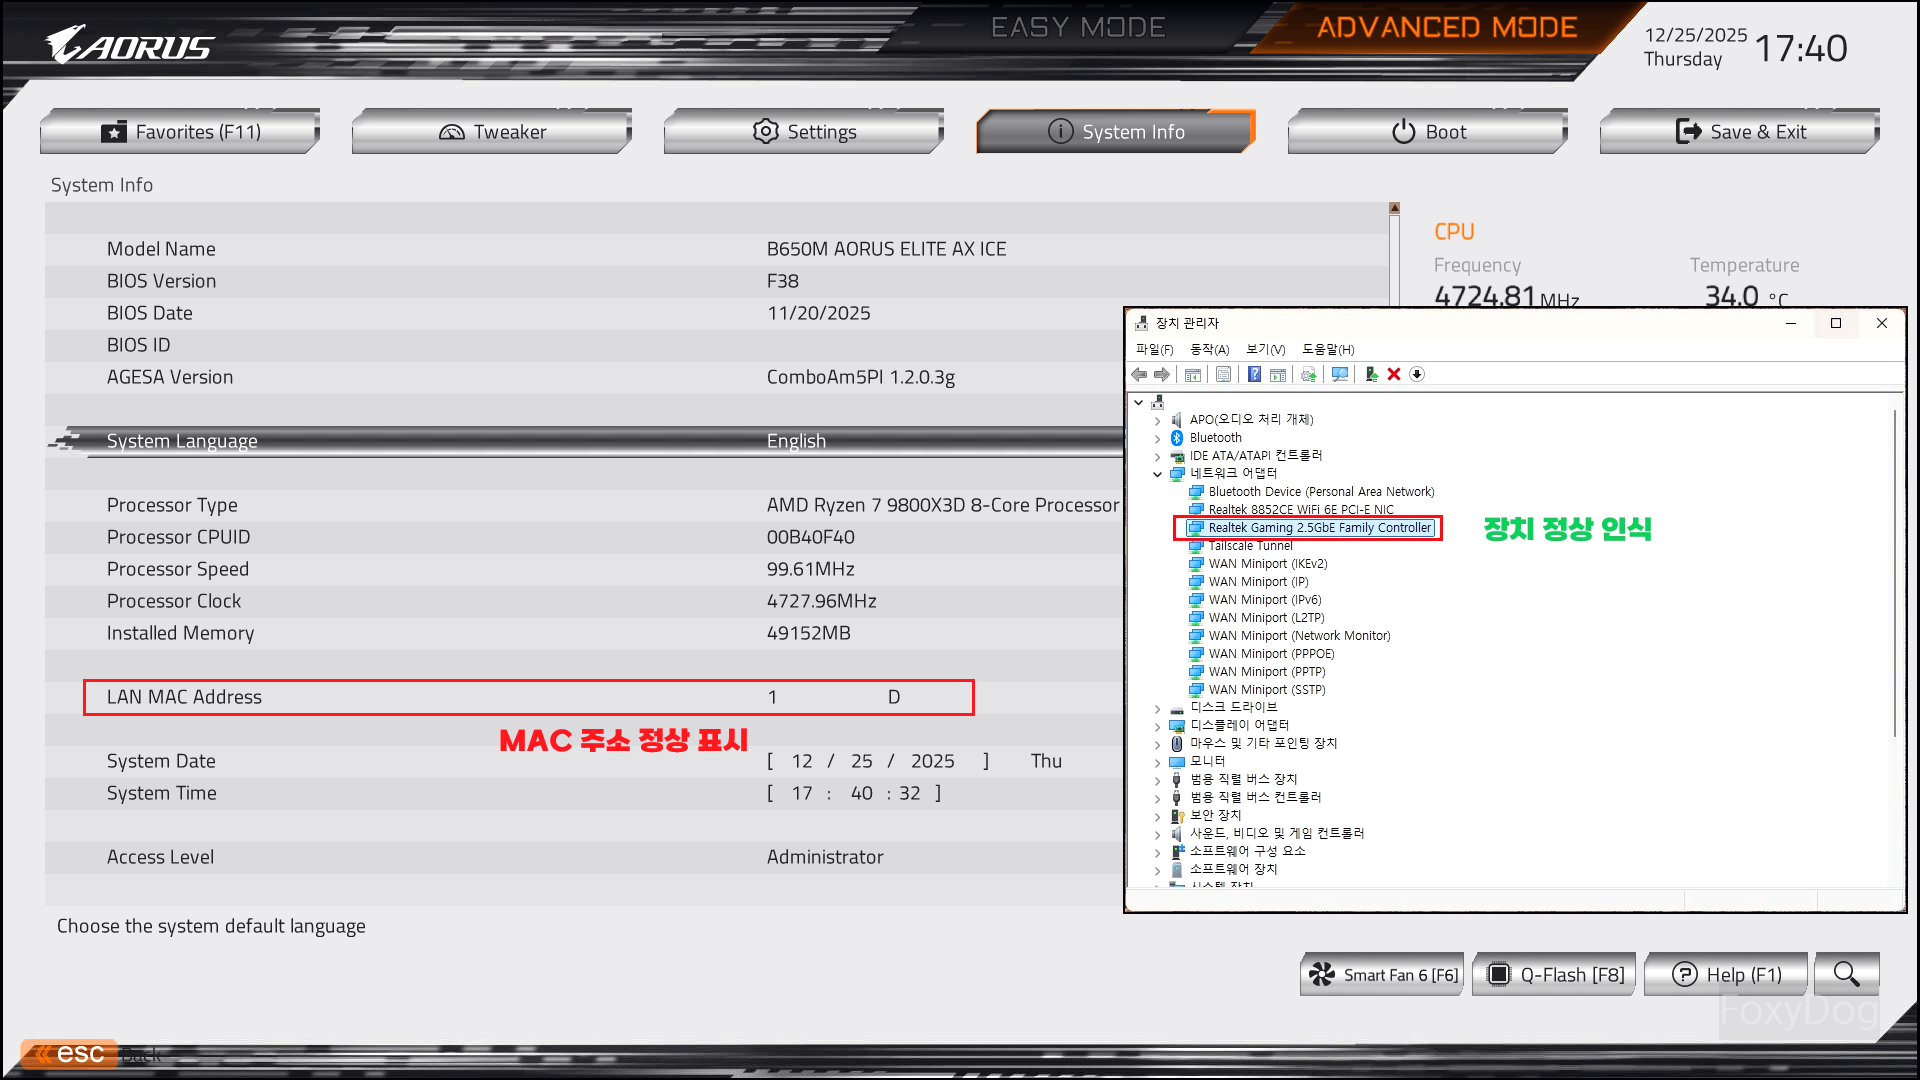This screenshot has width=1920, height=1080.
Task: Open the 동작(A) action menu
Action: tap(1209, 349)
